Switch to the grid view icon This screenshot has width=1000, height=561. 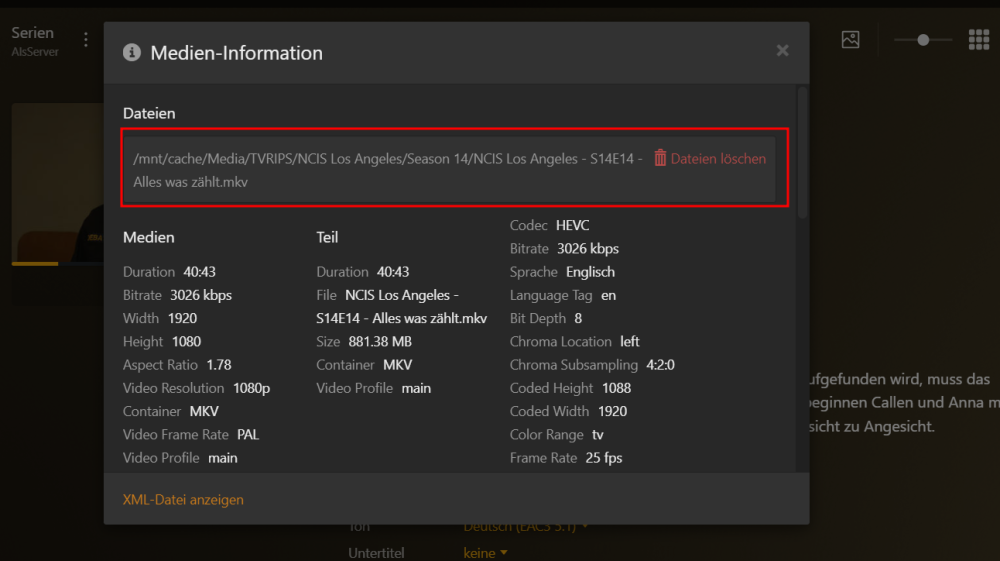point(978,40)
